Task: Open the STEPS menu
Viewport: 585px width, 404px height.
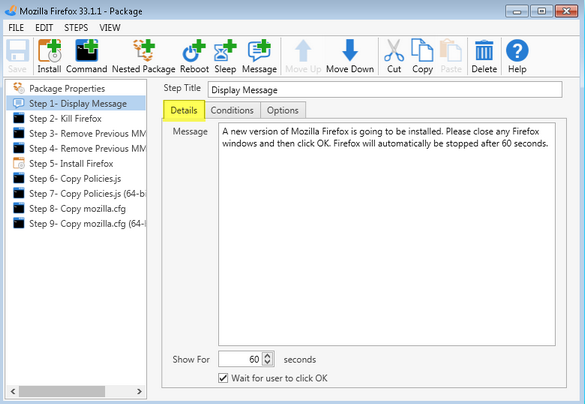Action: 76,28
